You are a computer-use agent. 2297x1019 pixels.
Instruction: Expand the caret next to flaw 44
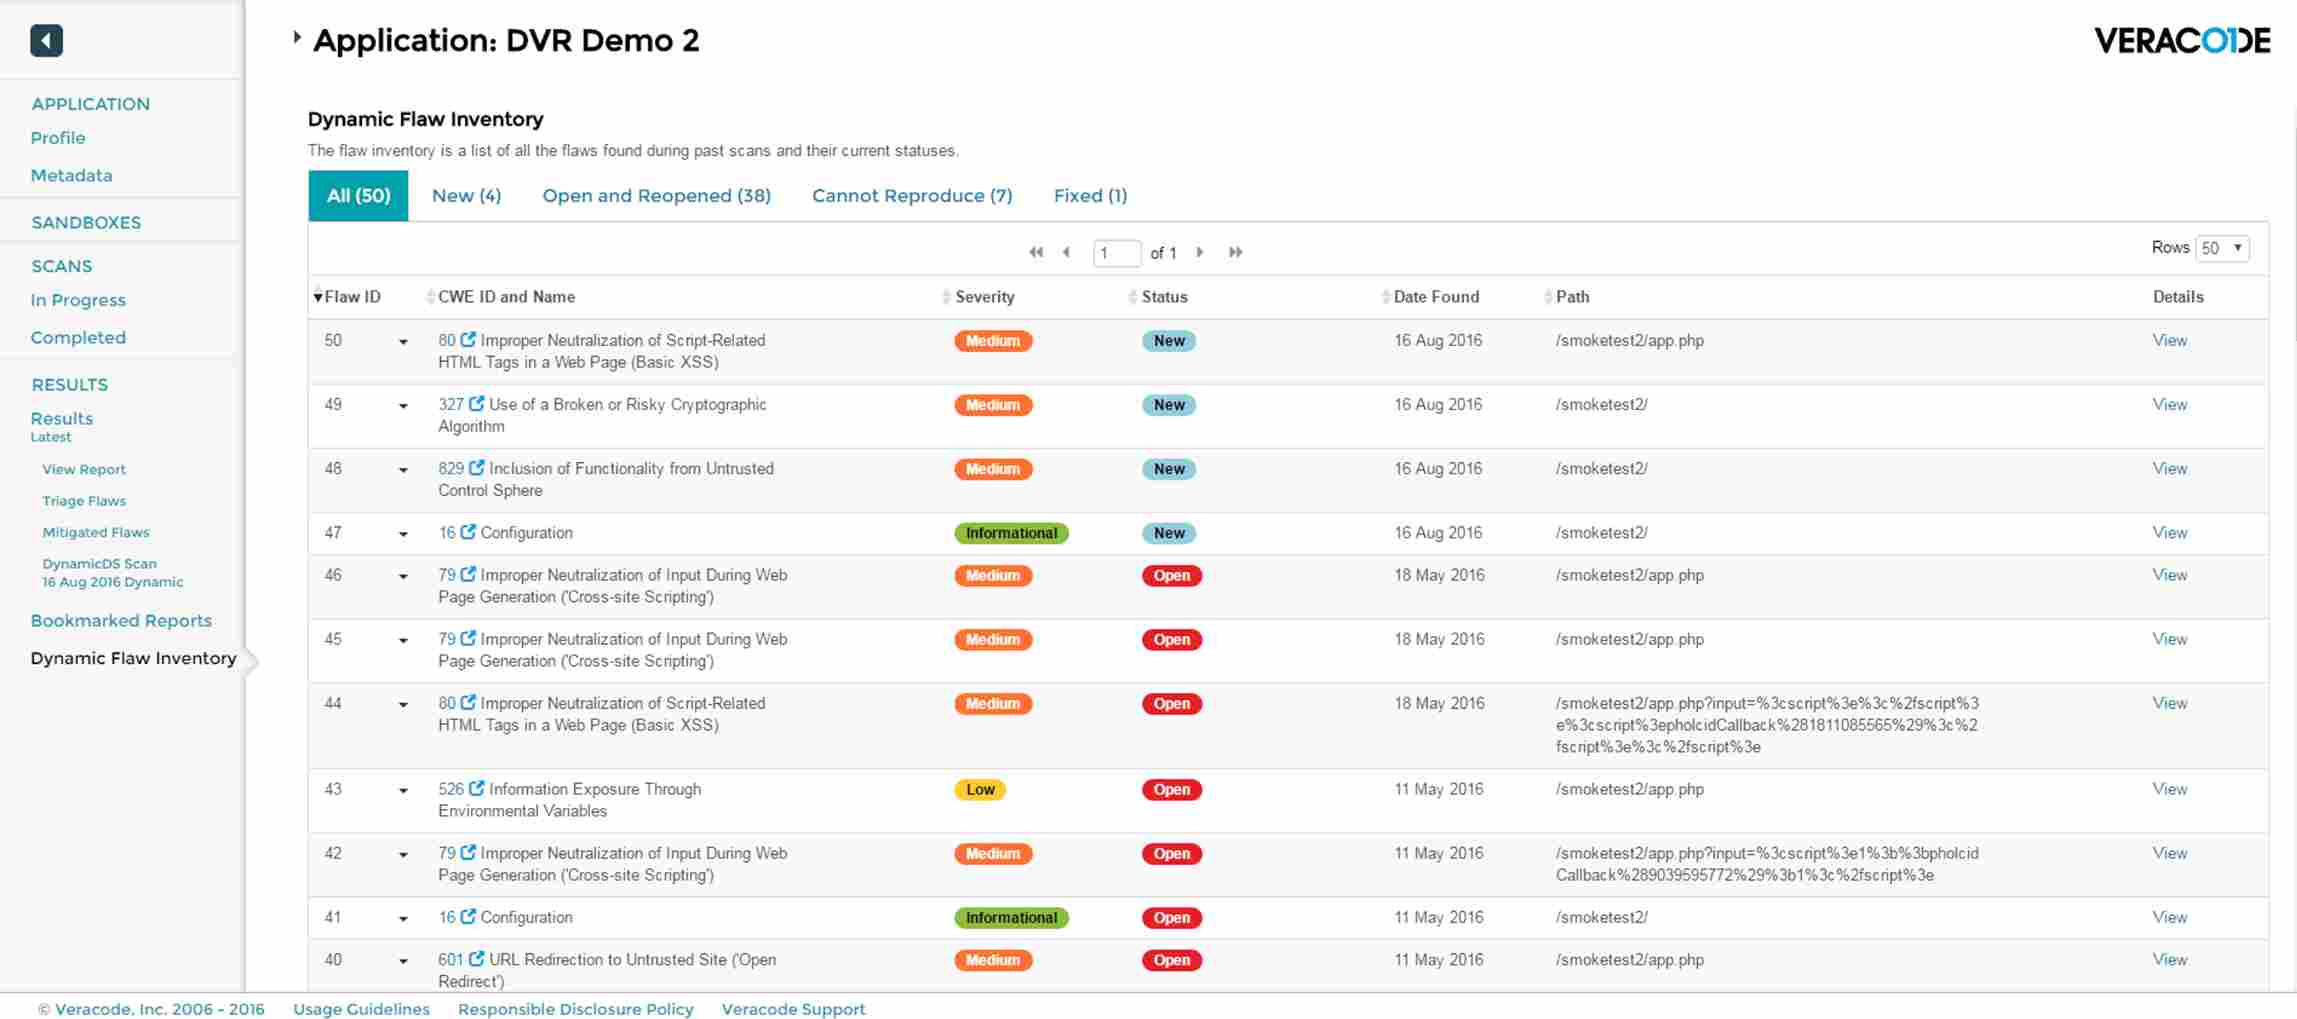click(x=403, y=704)
